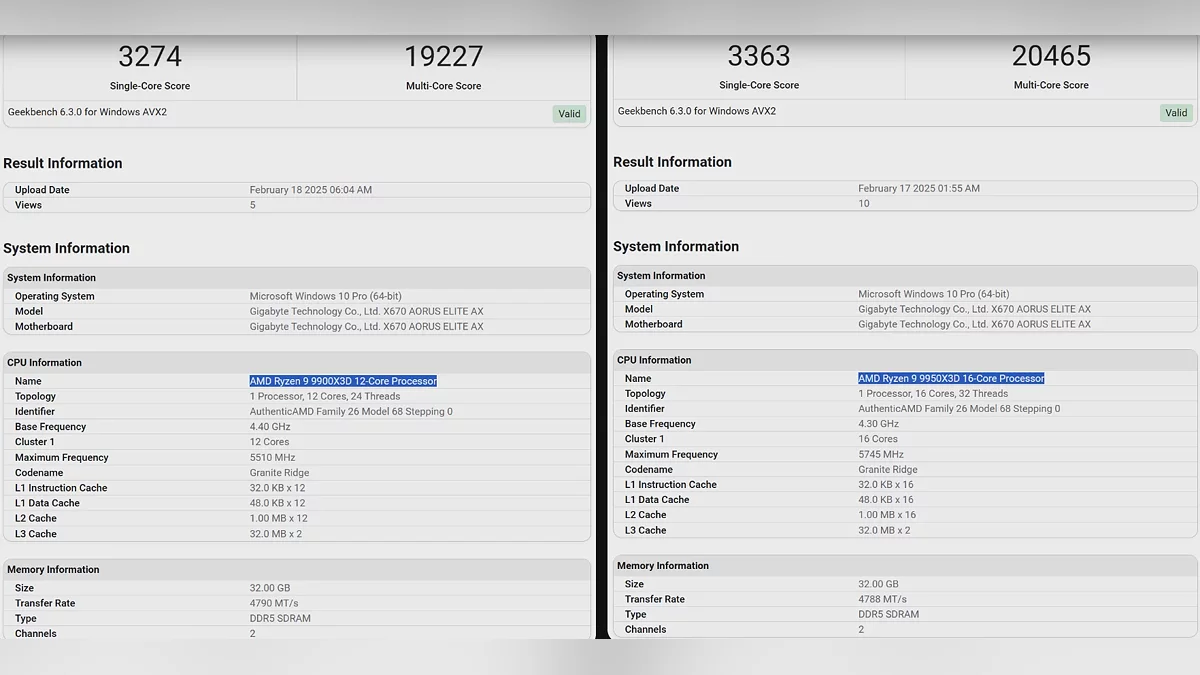Click the Views value 5
Viewport: 1200px width, 675px height.
point(252,205)
